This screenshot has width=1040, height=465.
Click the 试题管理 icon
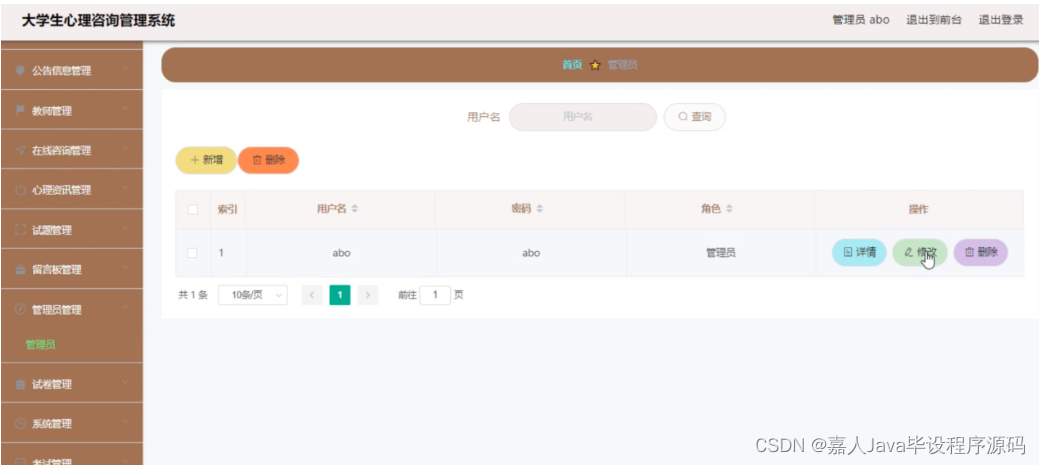click(20, 230)
